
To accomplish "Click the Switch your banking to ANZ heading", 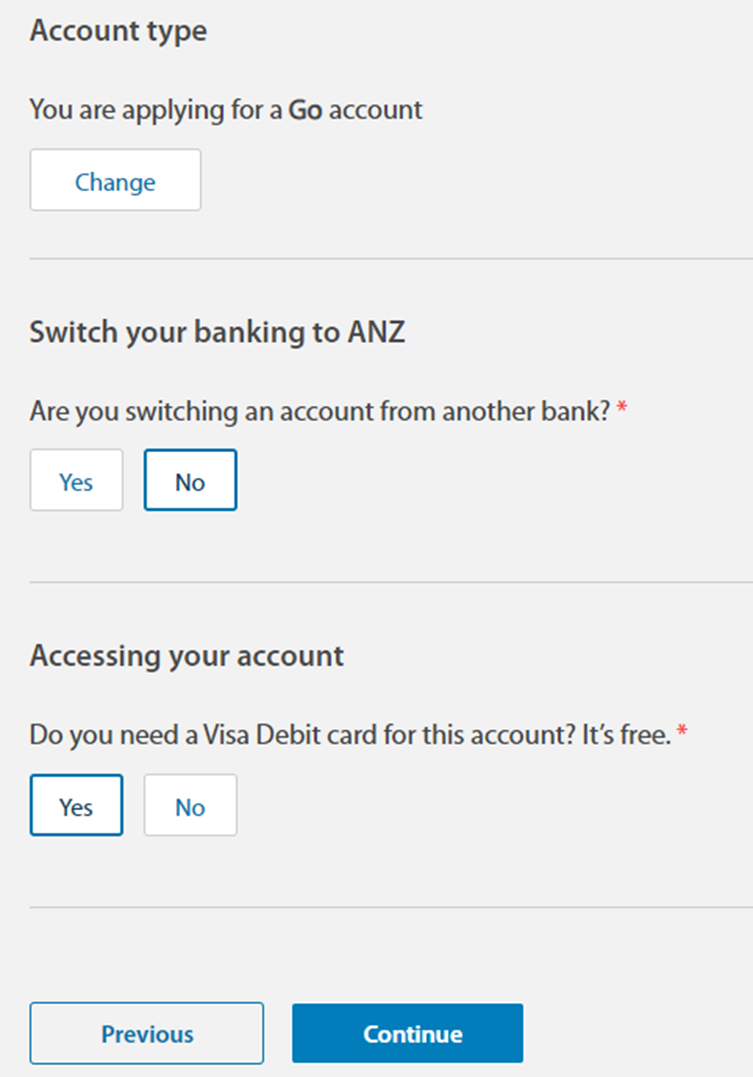I will pos(217,332).
